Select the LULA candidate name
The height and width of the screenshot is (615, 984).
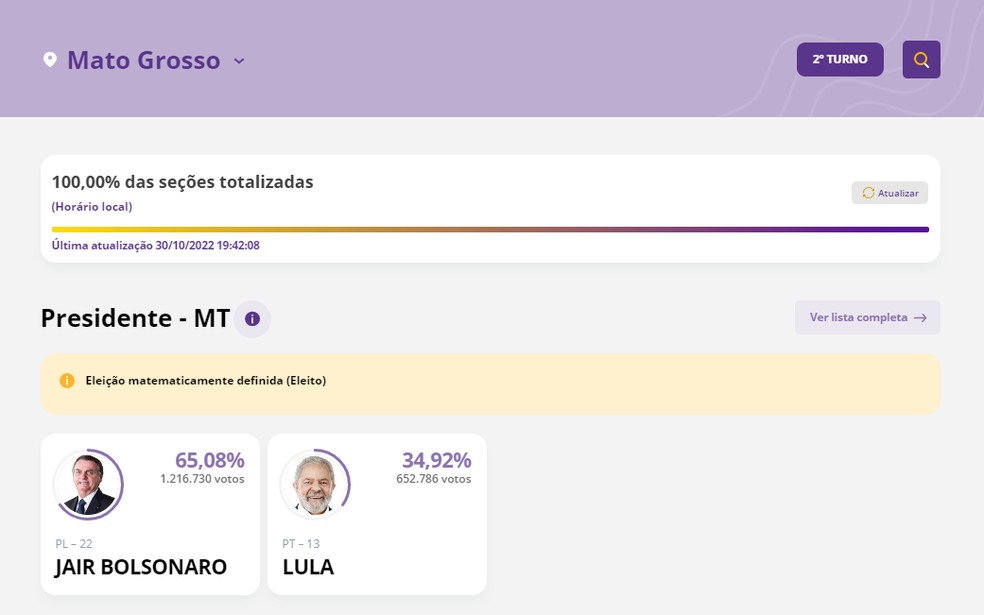point(308,567)
